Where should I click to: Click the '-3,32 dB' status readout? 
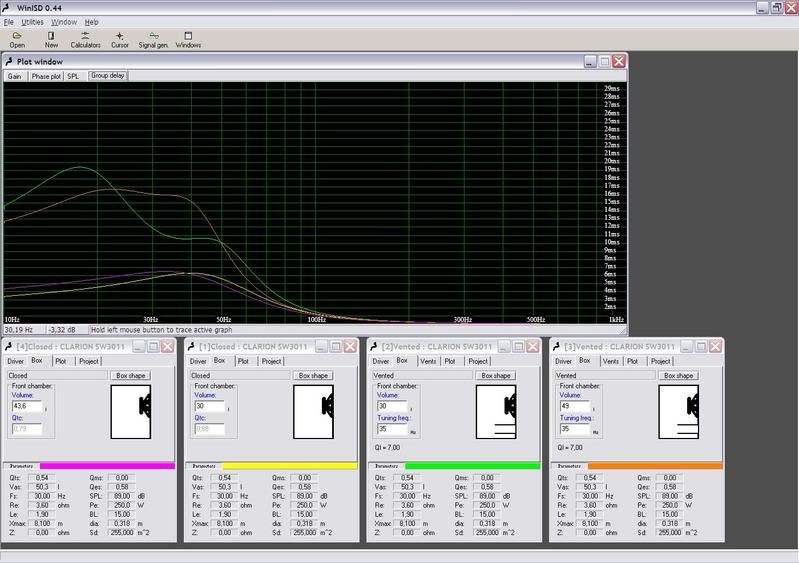67,330
